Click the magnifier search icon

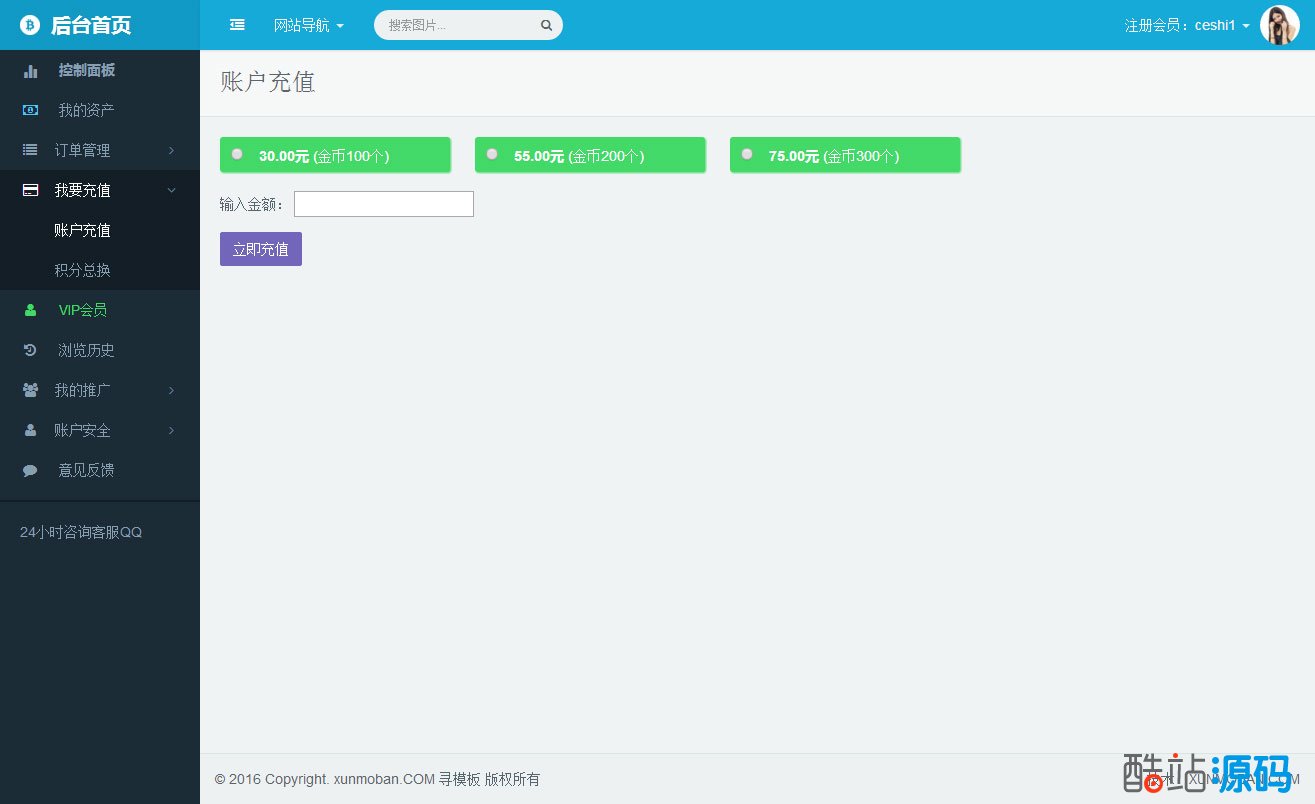click(546, 25)
